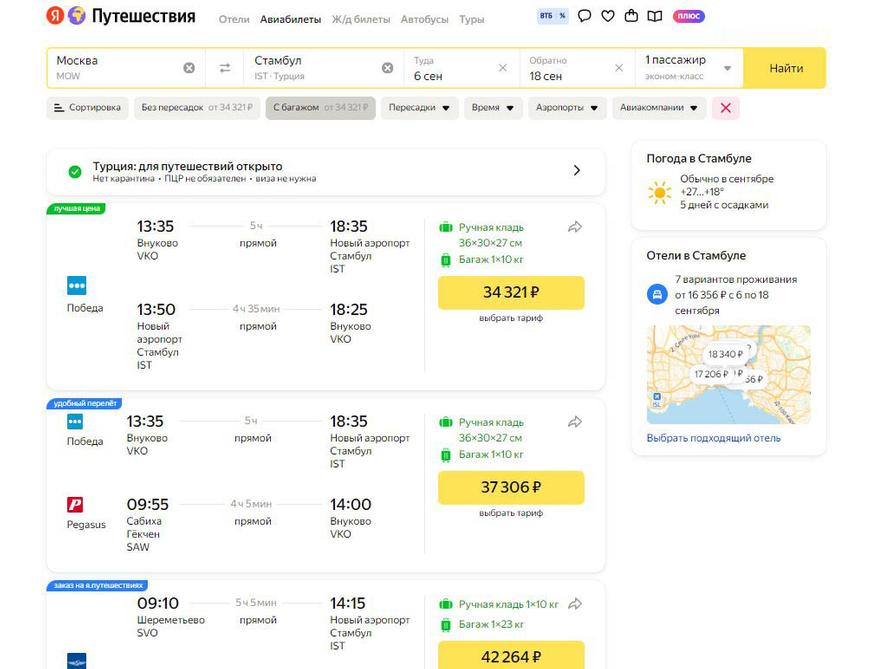The image size is (877, 669).
Task: Open the Istanbul hotels map thumbnail
Action: click(x=728, y=374)
